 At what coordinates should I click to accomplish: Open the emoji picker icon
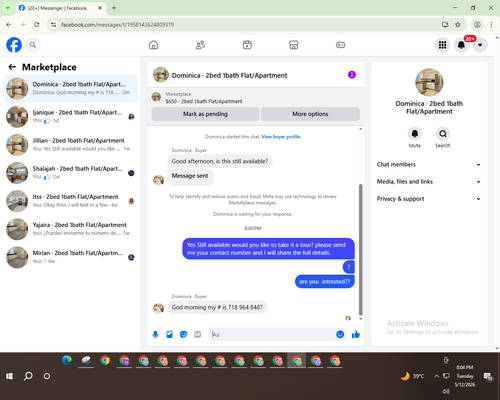coord(340,334)
